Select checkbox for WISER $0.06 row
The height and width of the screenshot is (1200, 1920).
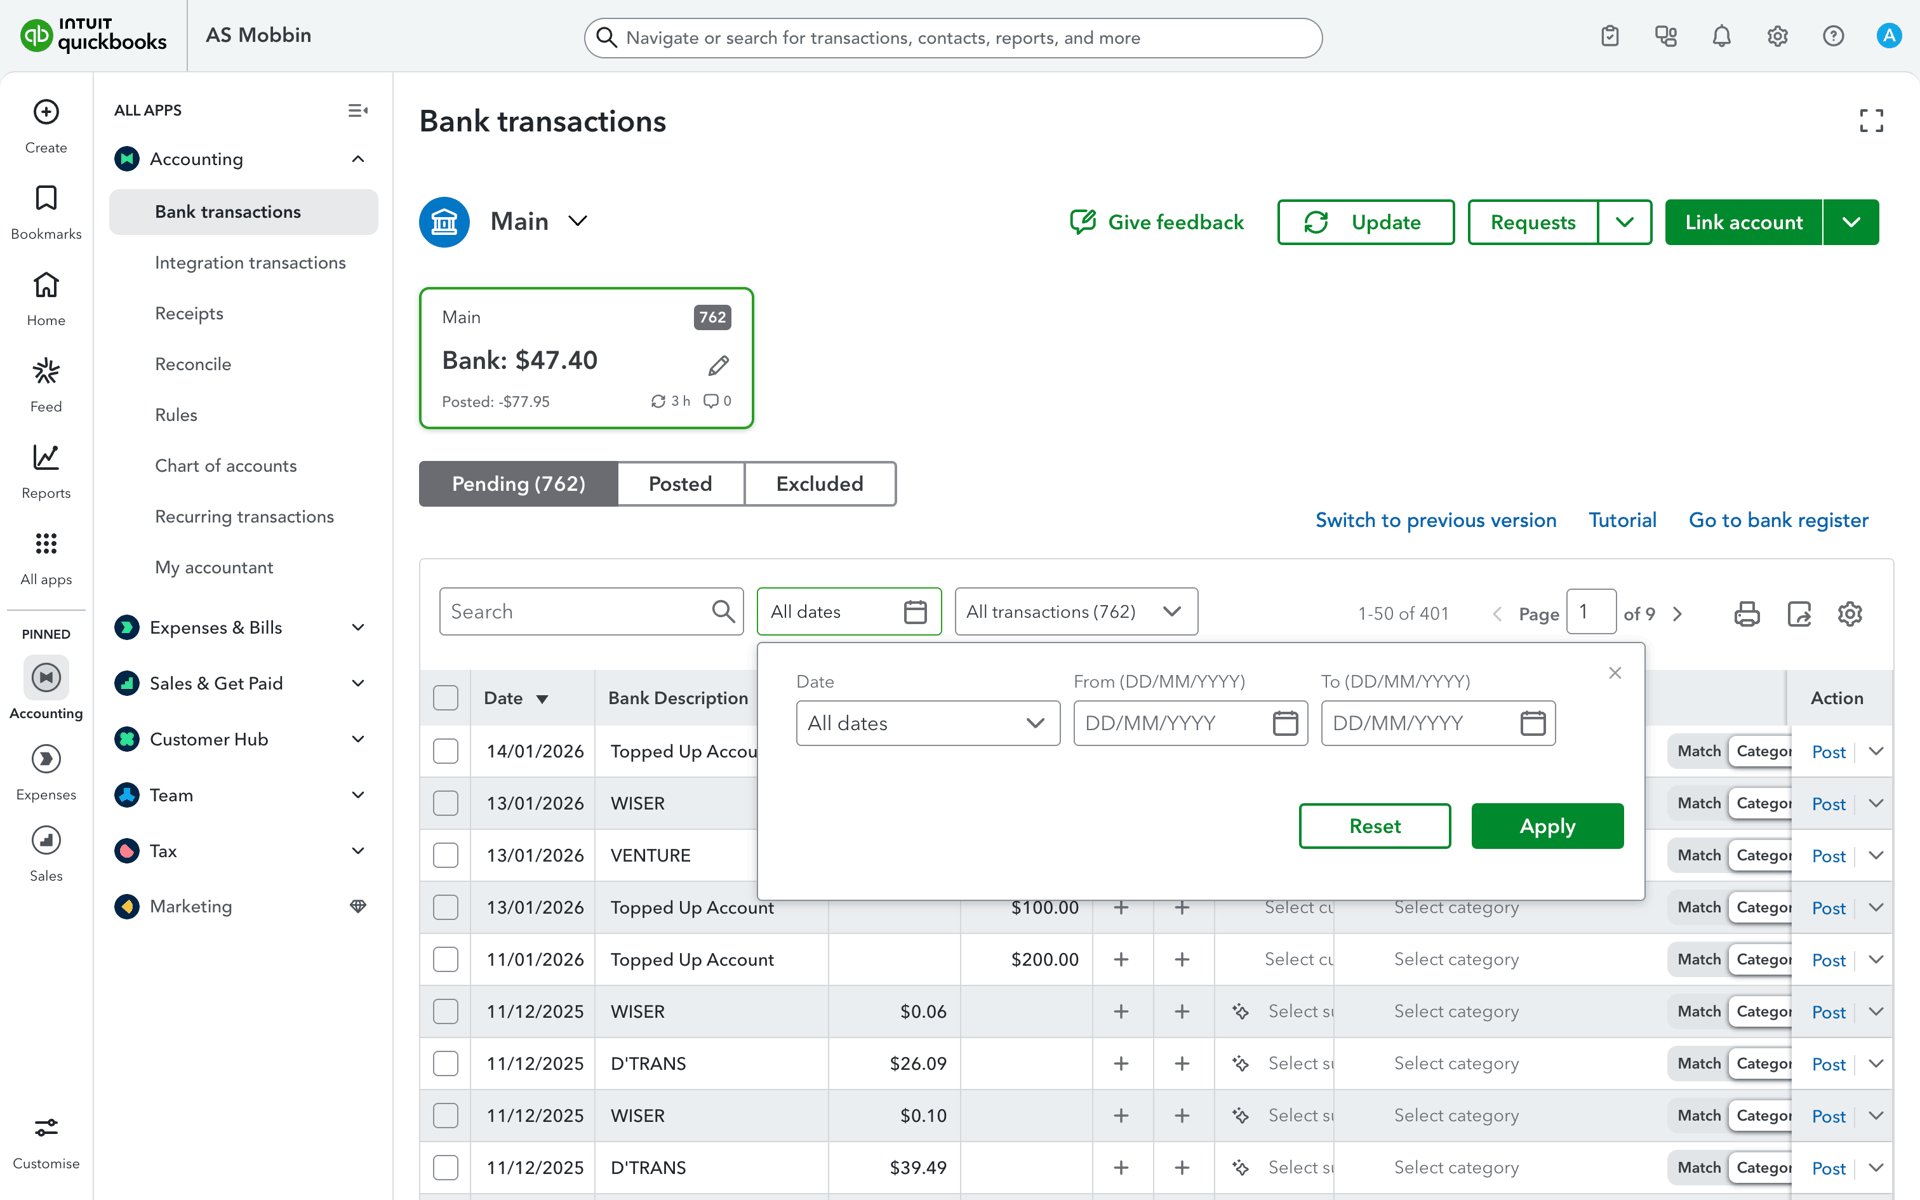(x=446, y=1011)
